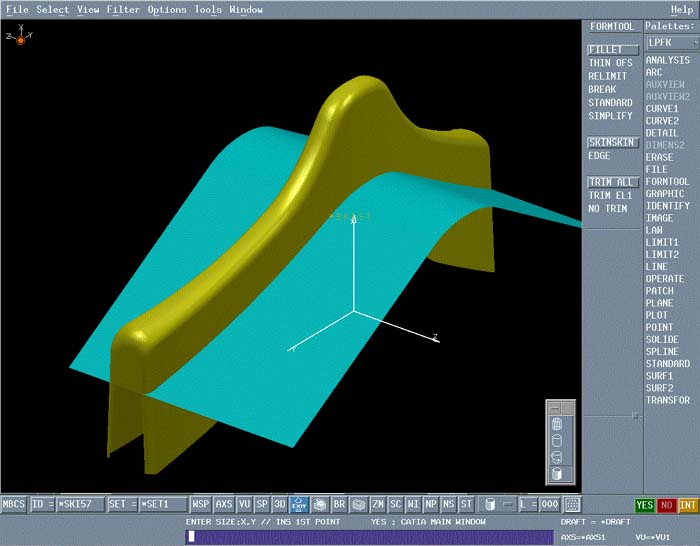This screenshot has width=700, height=546.
Task: Click the blue EXIT icon in bottom toolbar
Action: click(x=297, y=505)
